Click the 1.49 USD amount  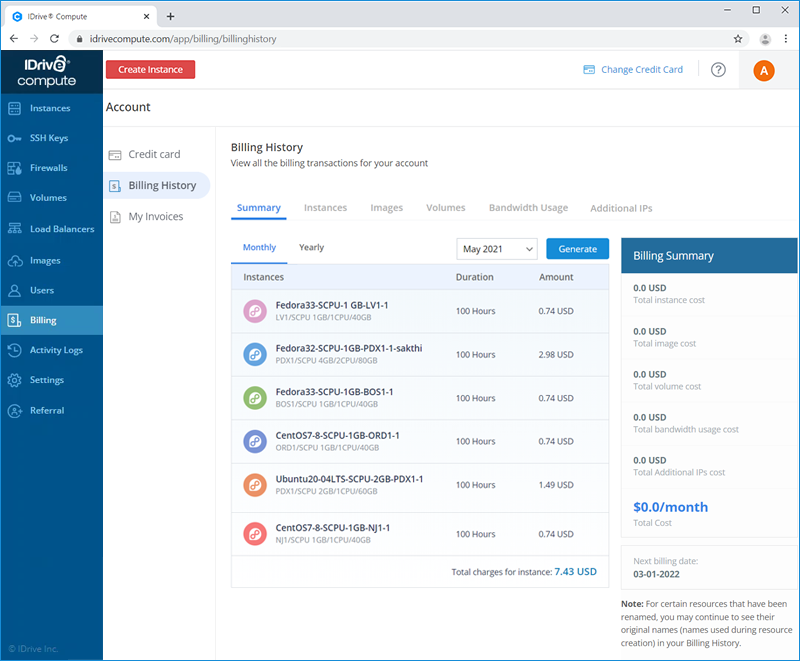[556, 485]
